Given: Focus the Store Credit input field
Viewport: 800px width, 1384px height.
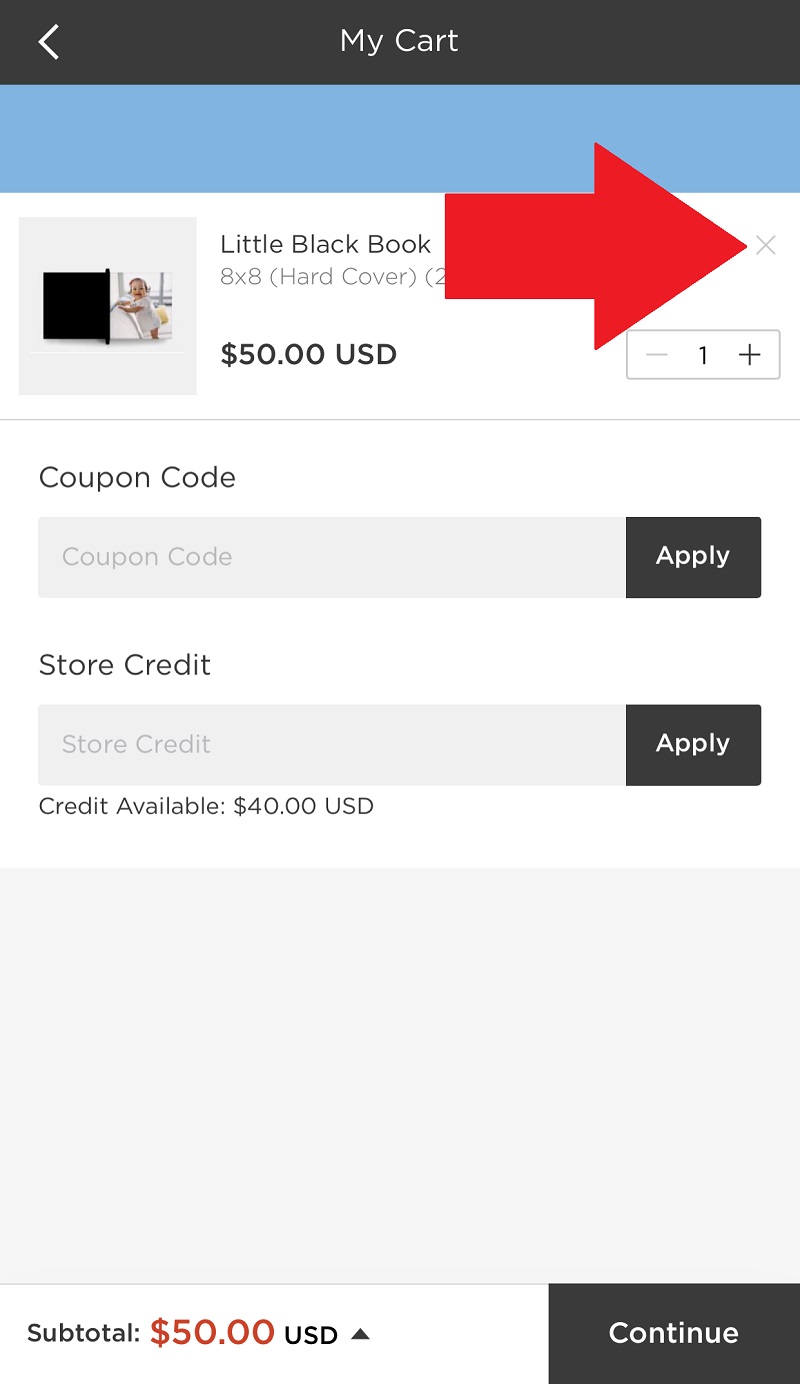Looking at the screenshot, I should 332,745.
